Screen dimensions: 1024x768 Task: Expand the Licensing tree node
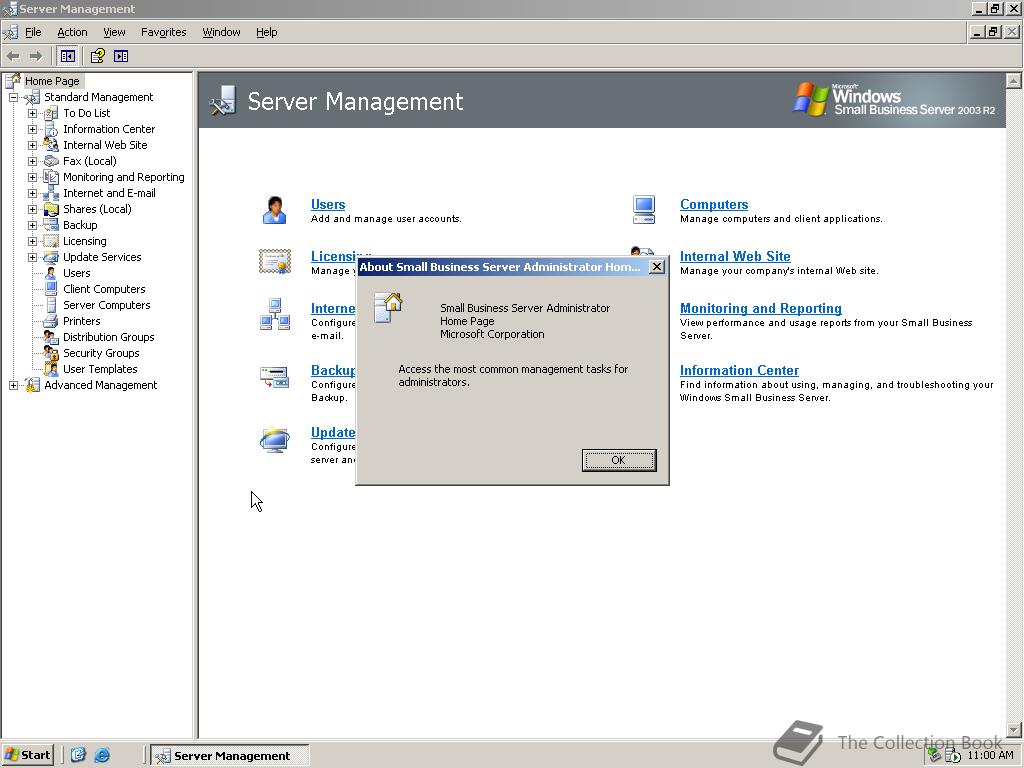point(32,241)
